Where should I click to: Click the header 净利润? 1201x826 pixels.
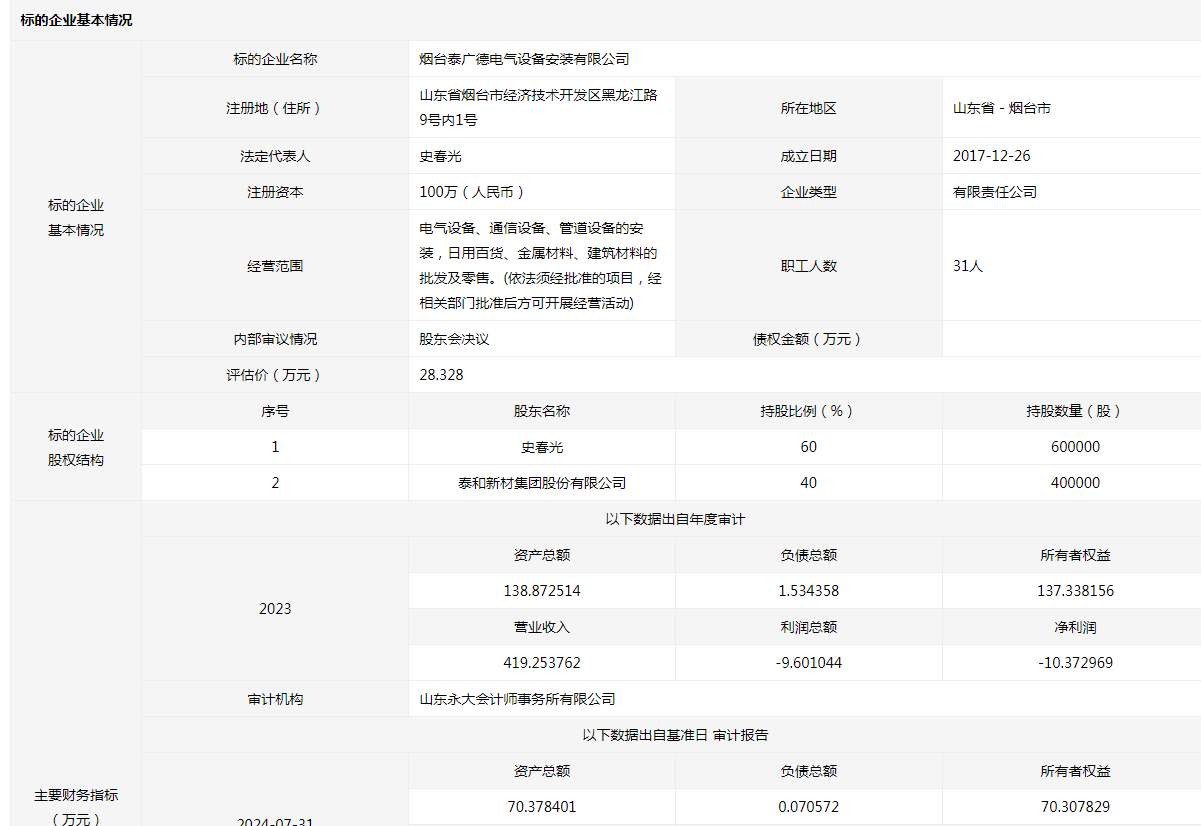click(x=1075, y=627)
